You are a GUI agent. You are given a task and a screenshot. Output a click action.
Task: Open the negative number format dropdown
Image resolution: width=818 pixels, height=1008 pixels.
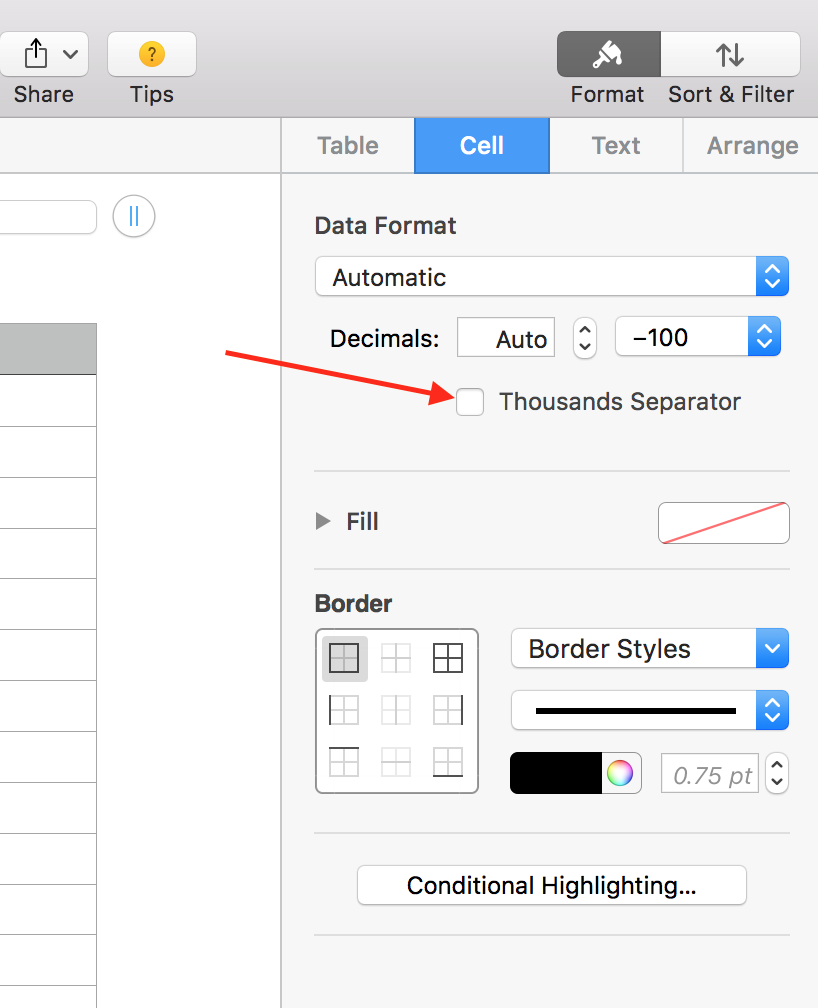[697, 338]
